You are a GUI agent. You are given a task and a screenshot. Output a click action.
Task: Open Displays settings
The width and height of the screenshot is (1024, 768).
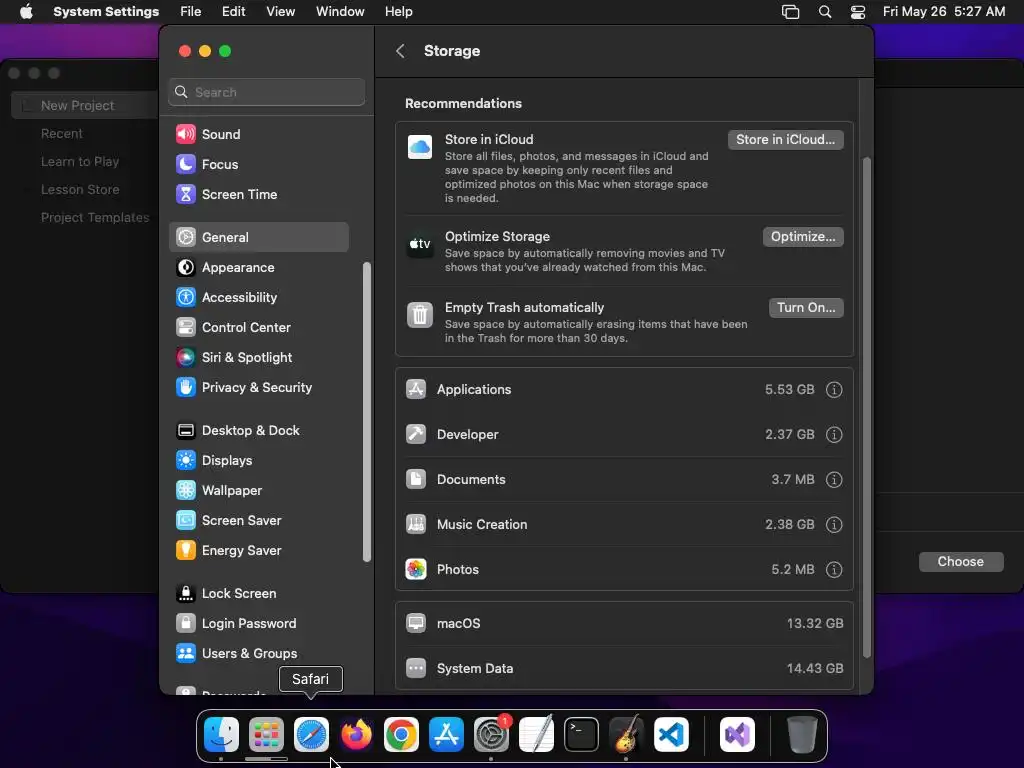259,460
